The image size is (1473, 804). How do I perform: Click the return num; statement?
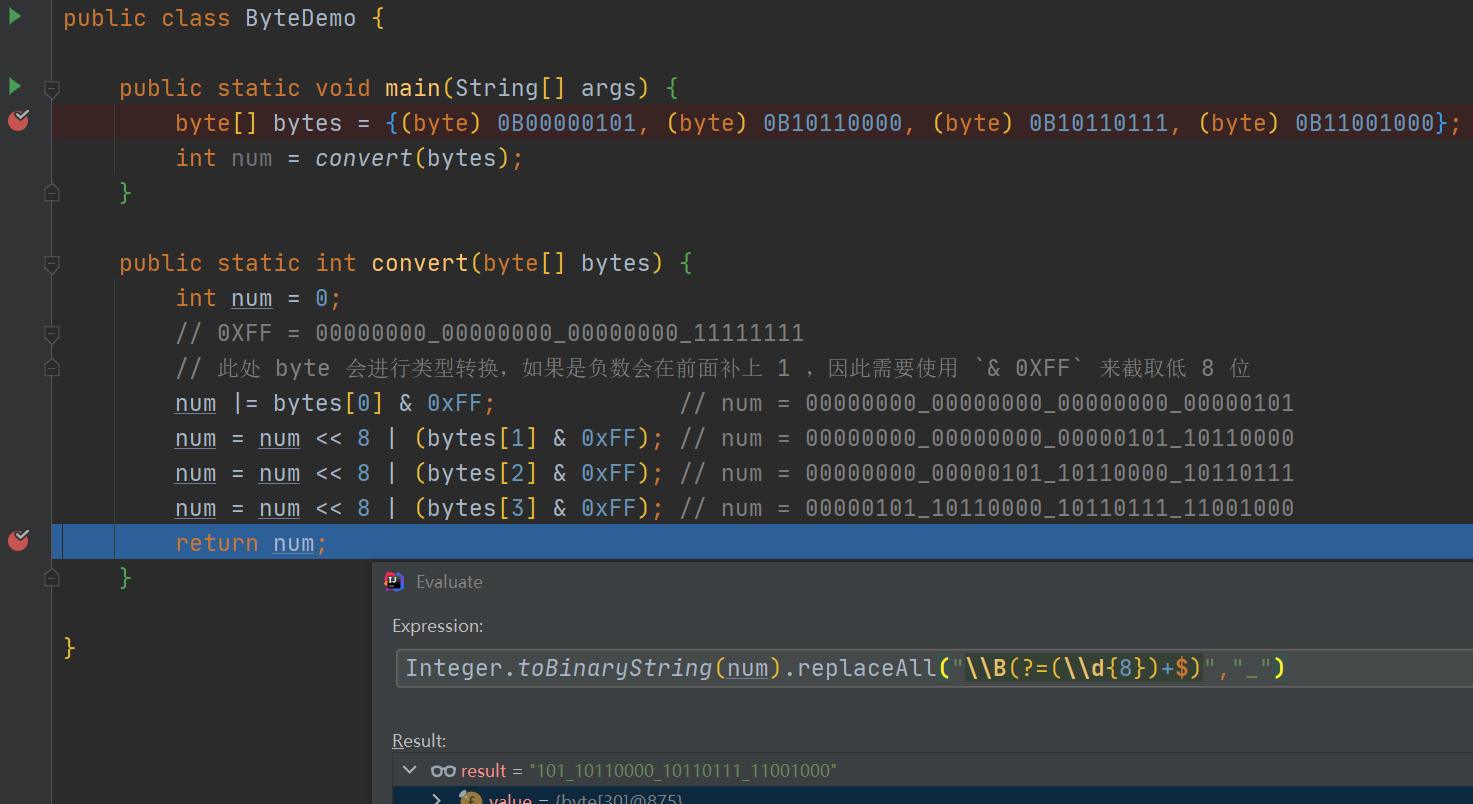point(251,543)
